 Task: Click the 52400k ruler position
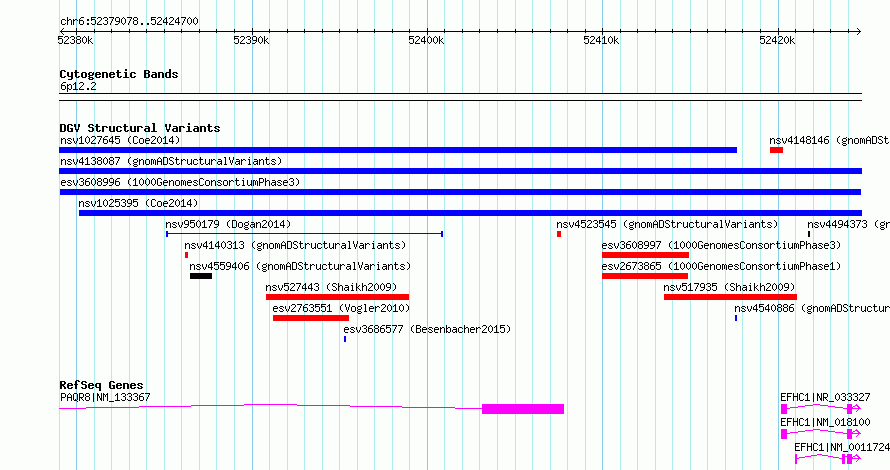click(426, 41)
